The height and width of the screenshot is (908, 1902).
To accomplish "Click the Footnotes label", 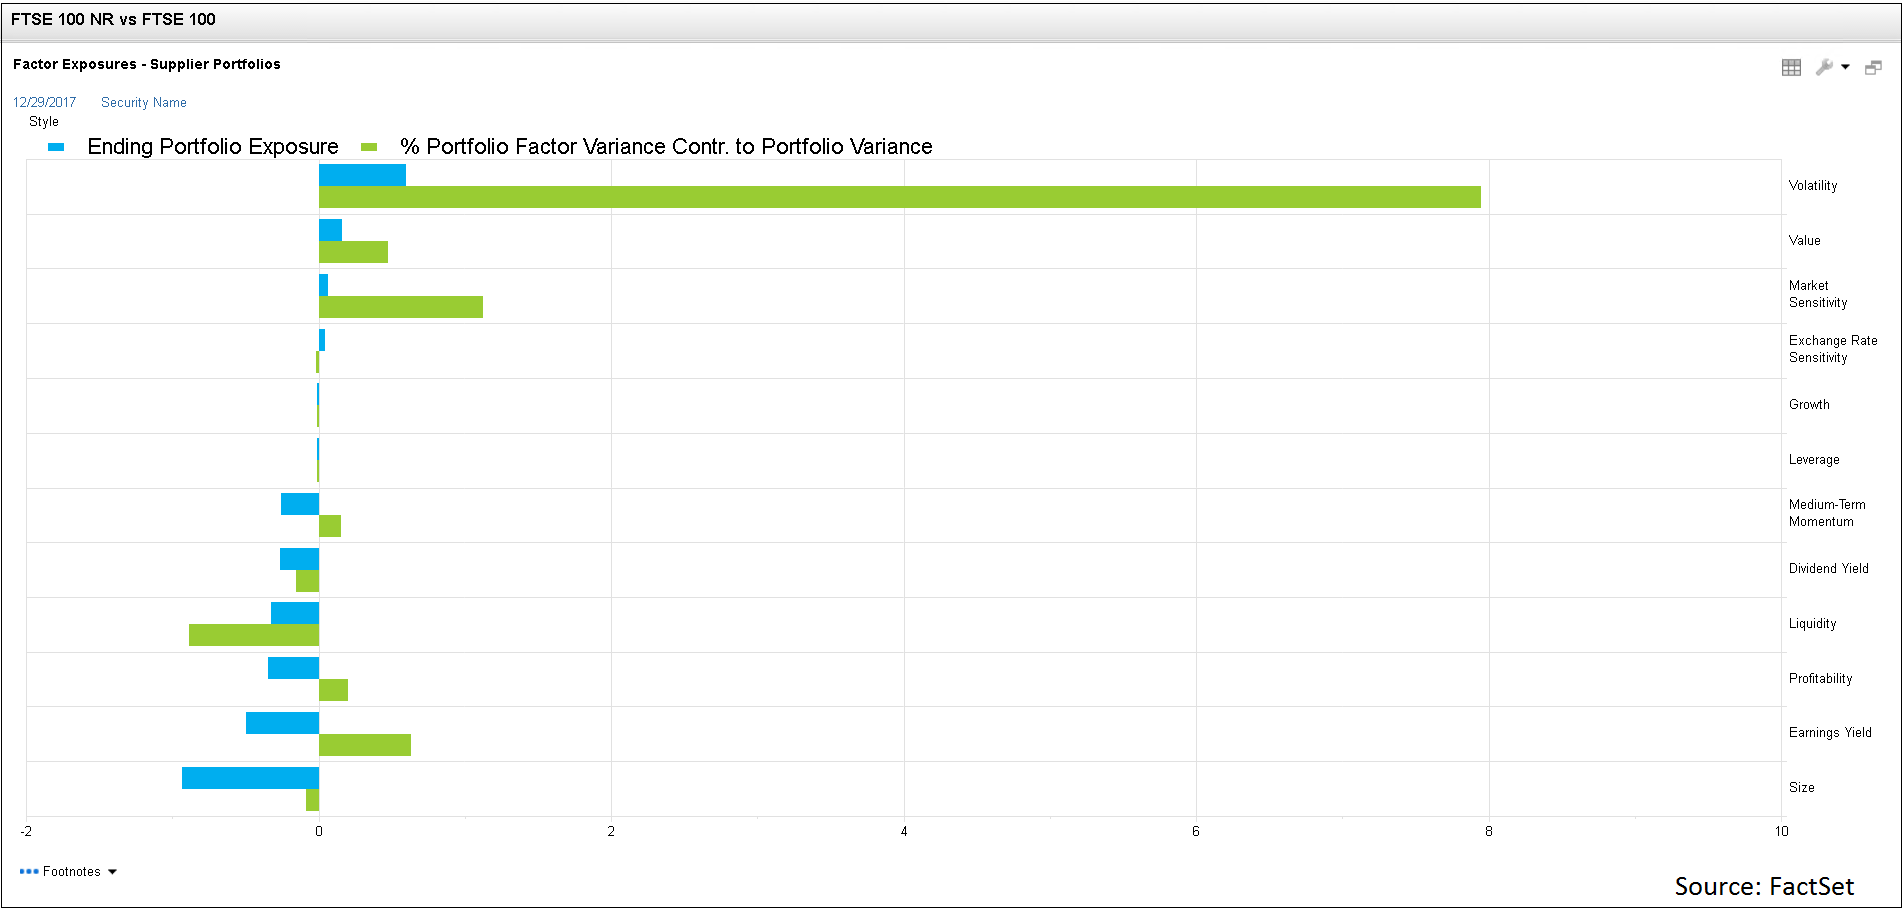I will [x=72, y=872].
